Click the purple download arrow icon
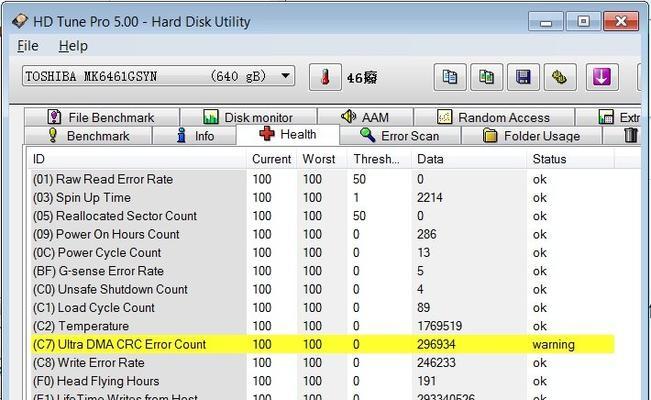Screen dimensions: 651x400 [x=602, y=77]
